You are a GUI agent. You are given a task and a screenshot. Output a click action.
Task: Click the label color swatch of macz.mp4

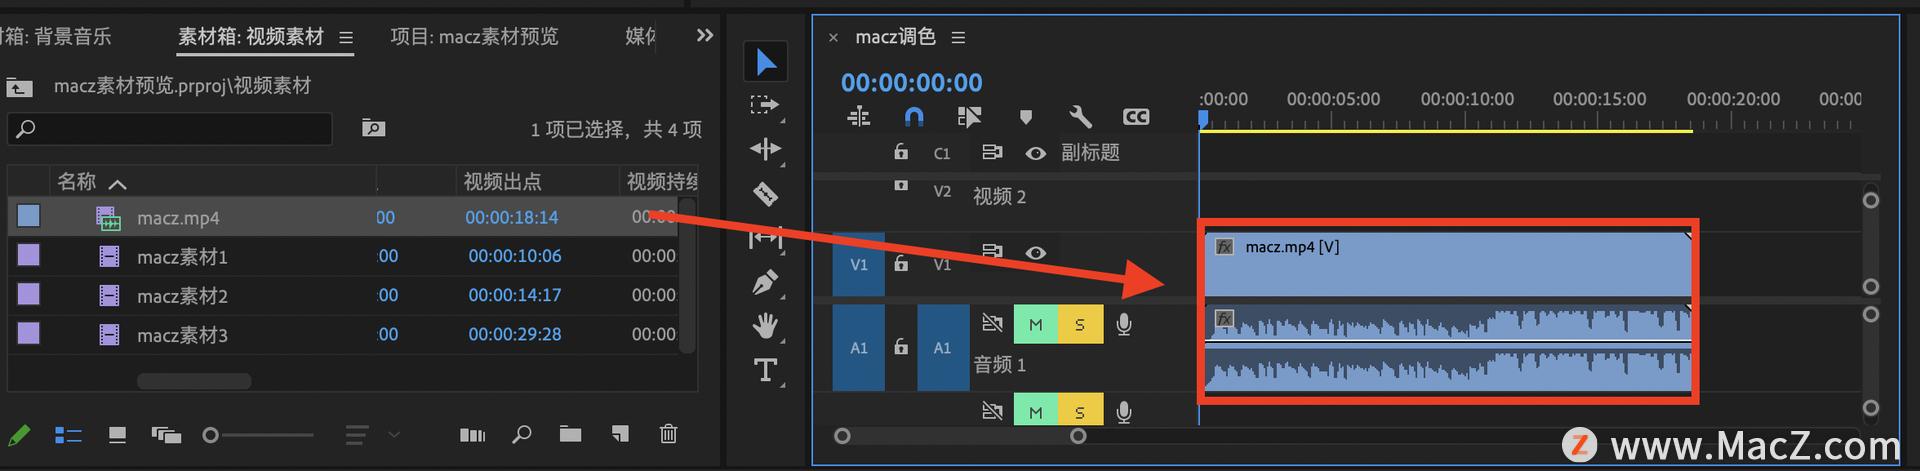click(29, 216)
